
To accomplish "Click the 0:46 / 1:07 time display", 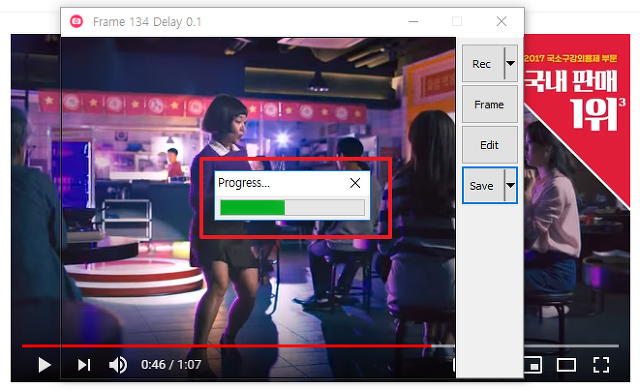I will pyautogui.click(x=171, y=364).
